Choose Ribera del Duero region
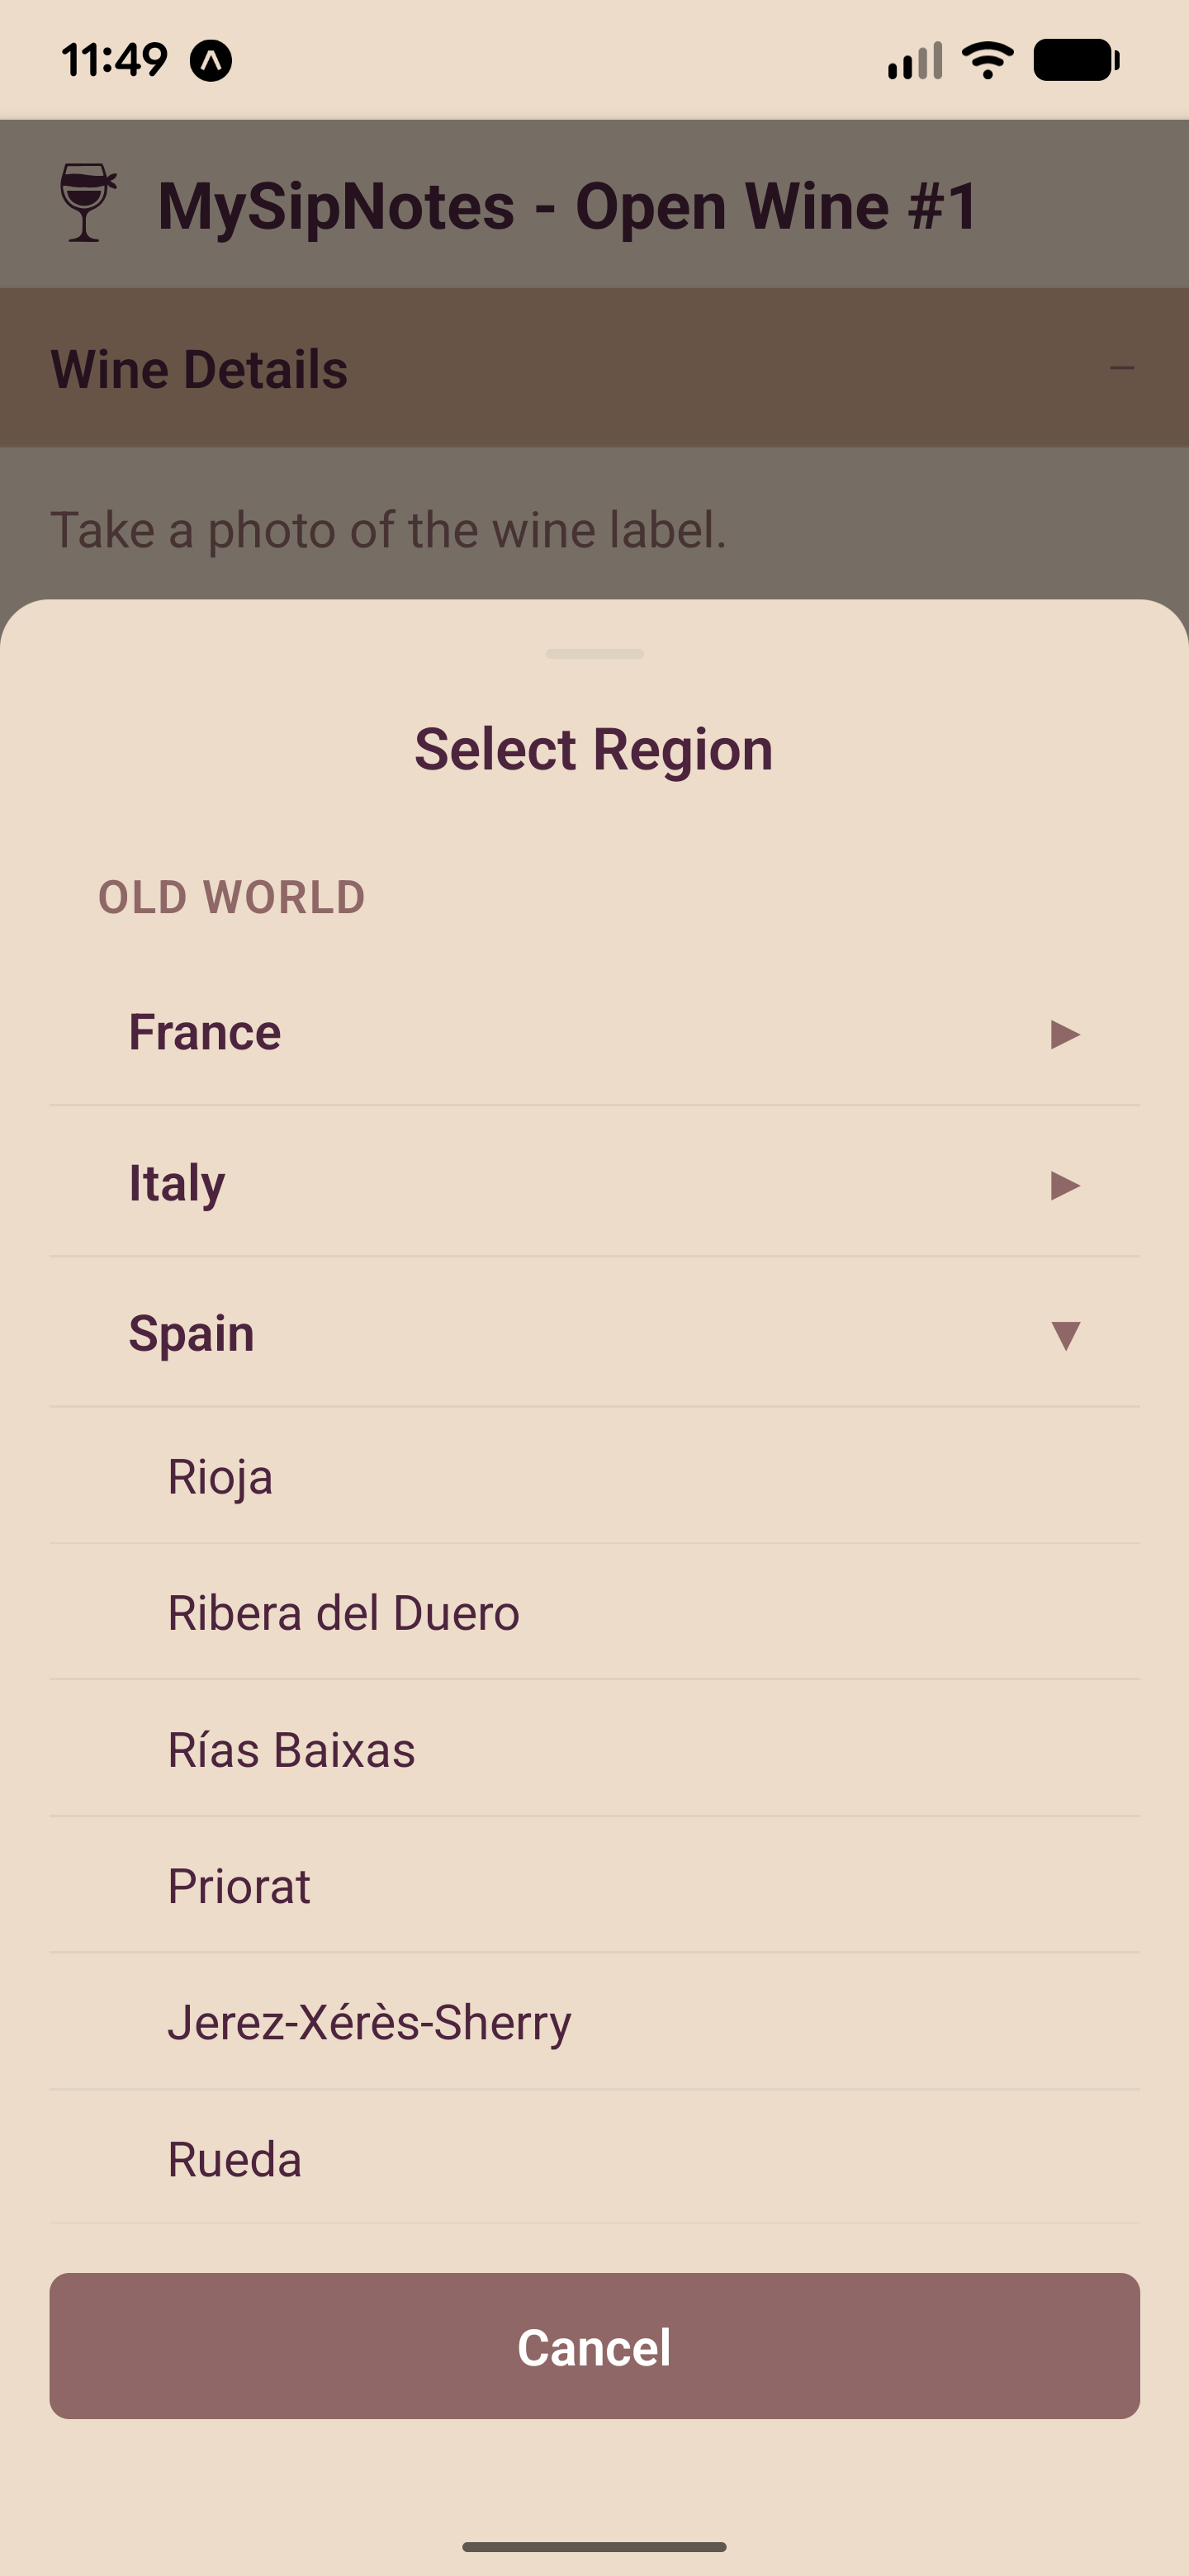Screen dimensions: 1189x2576 pos(343,1612)
